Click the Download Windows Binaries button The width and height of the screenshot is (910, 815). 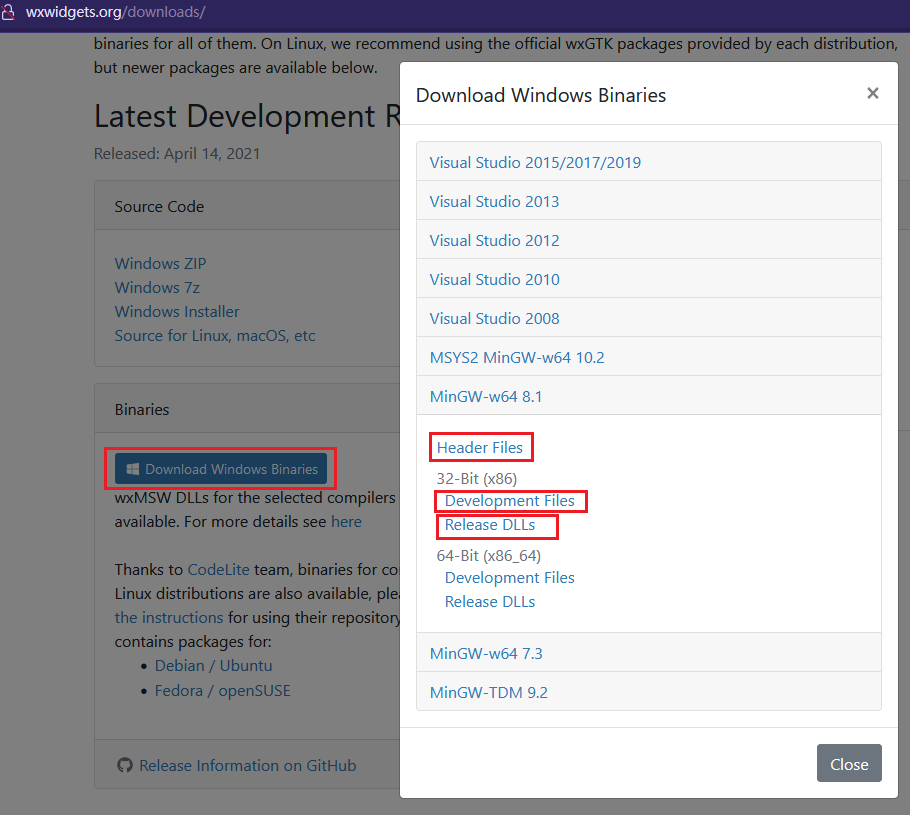point(221,469)
